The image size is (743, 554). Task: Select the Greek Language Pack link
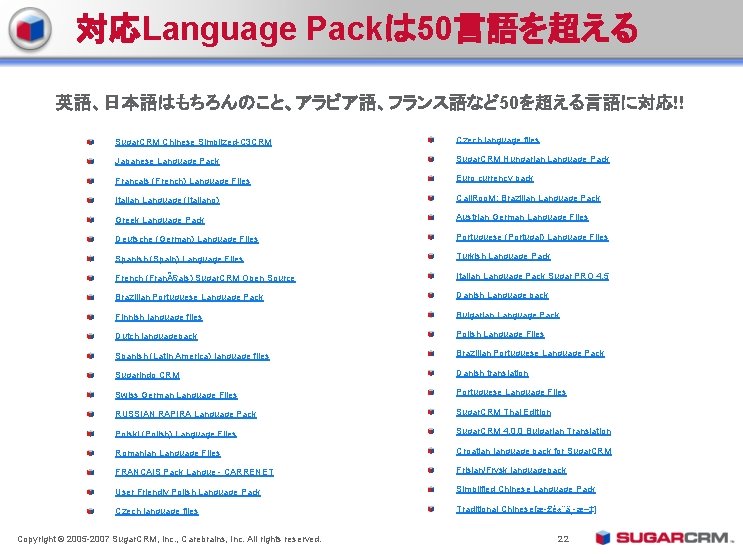coord(160,220)
